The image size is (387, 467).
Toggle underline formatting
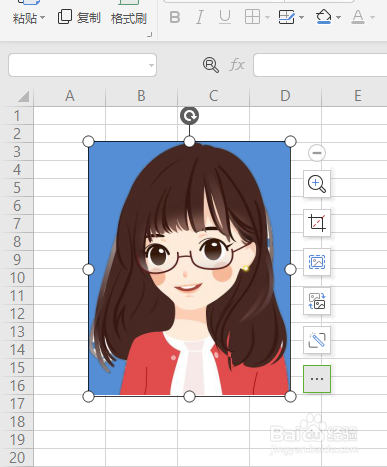[x=225, y=17]
